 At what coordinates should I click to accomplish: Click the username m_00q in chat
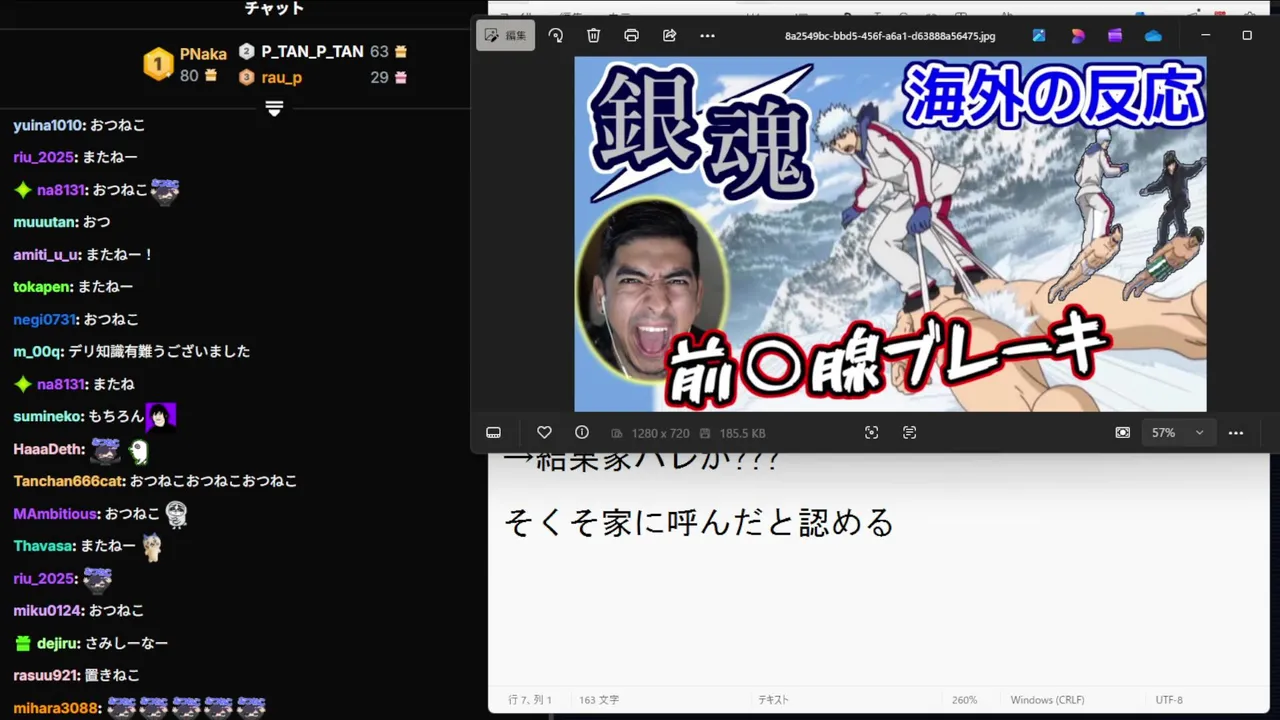coord(38,352)
